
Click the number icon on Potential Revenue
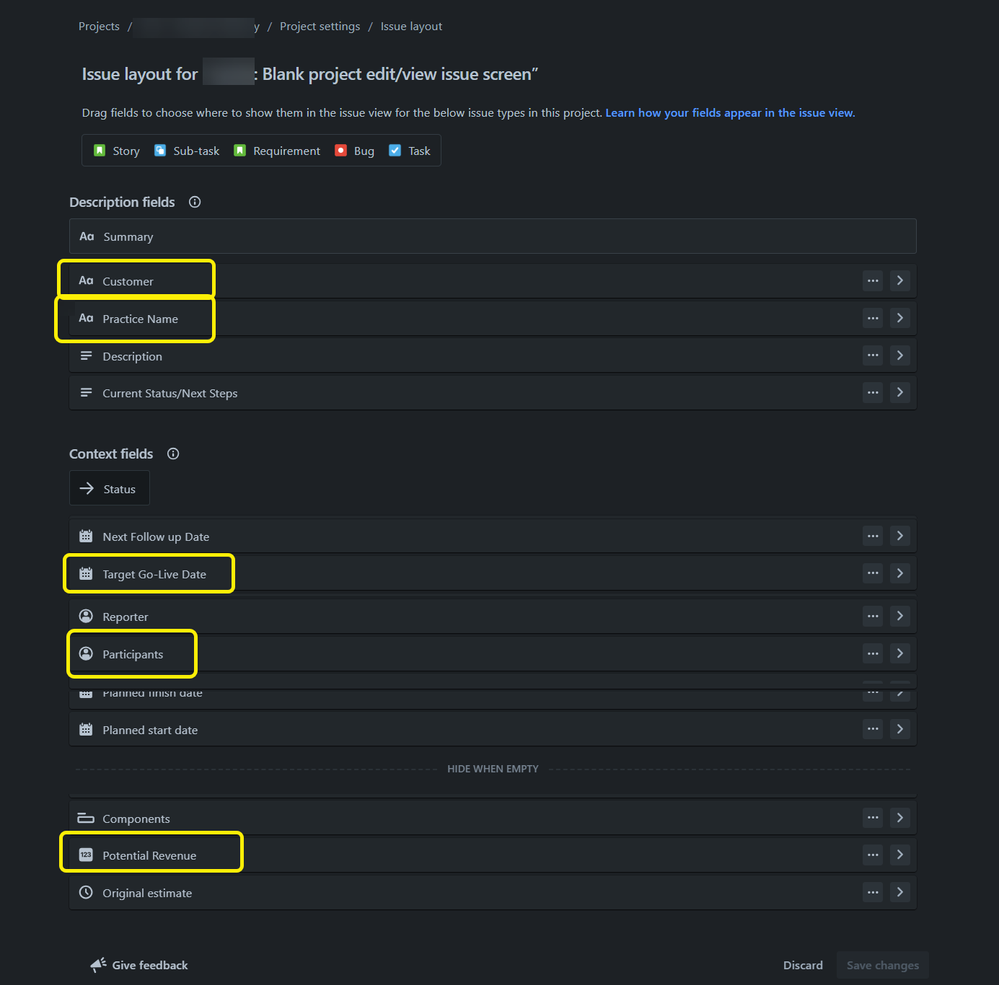tap(85, 855)
